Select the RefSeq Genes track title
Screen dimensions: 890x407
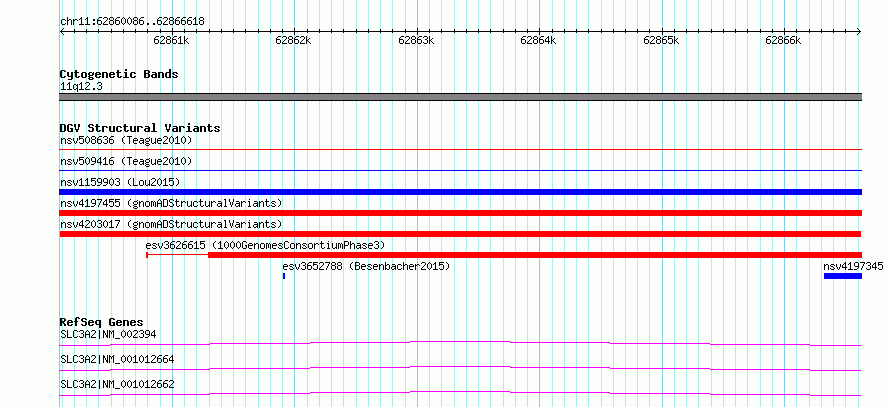pos(102,322)
